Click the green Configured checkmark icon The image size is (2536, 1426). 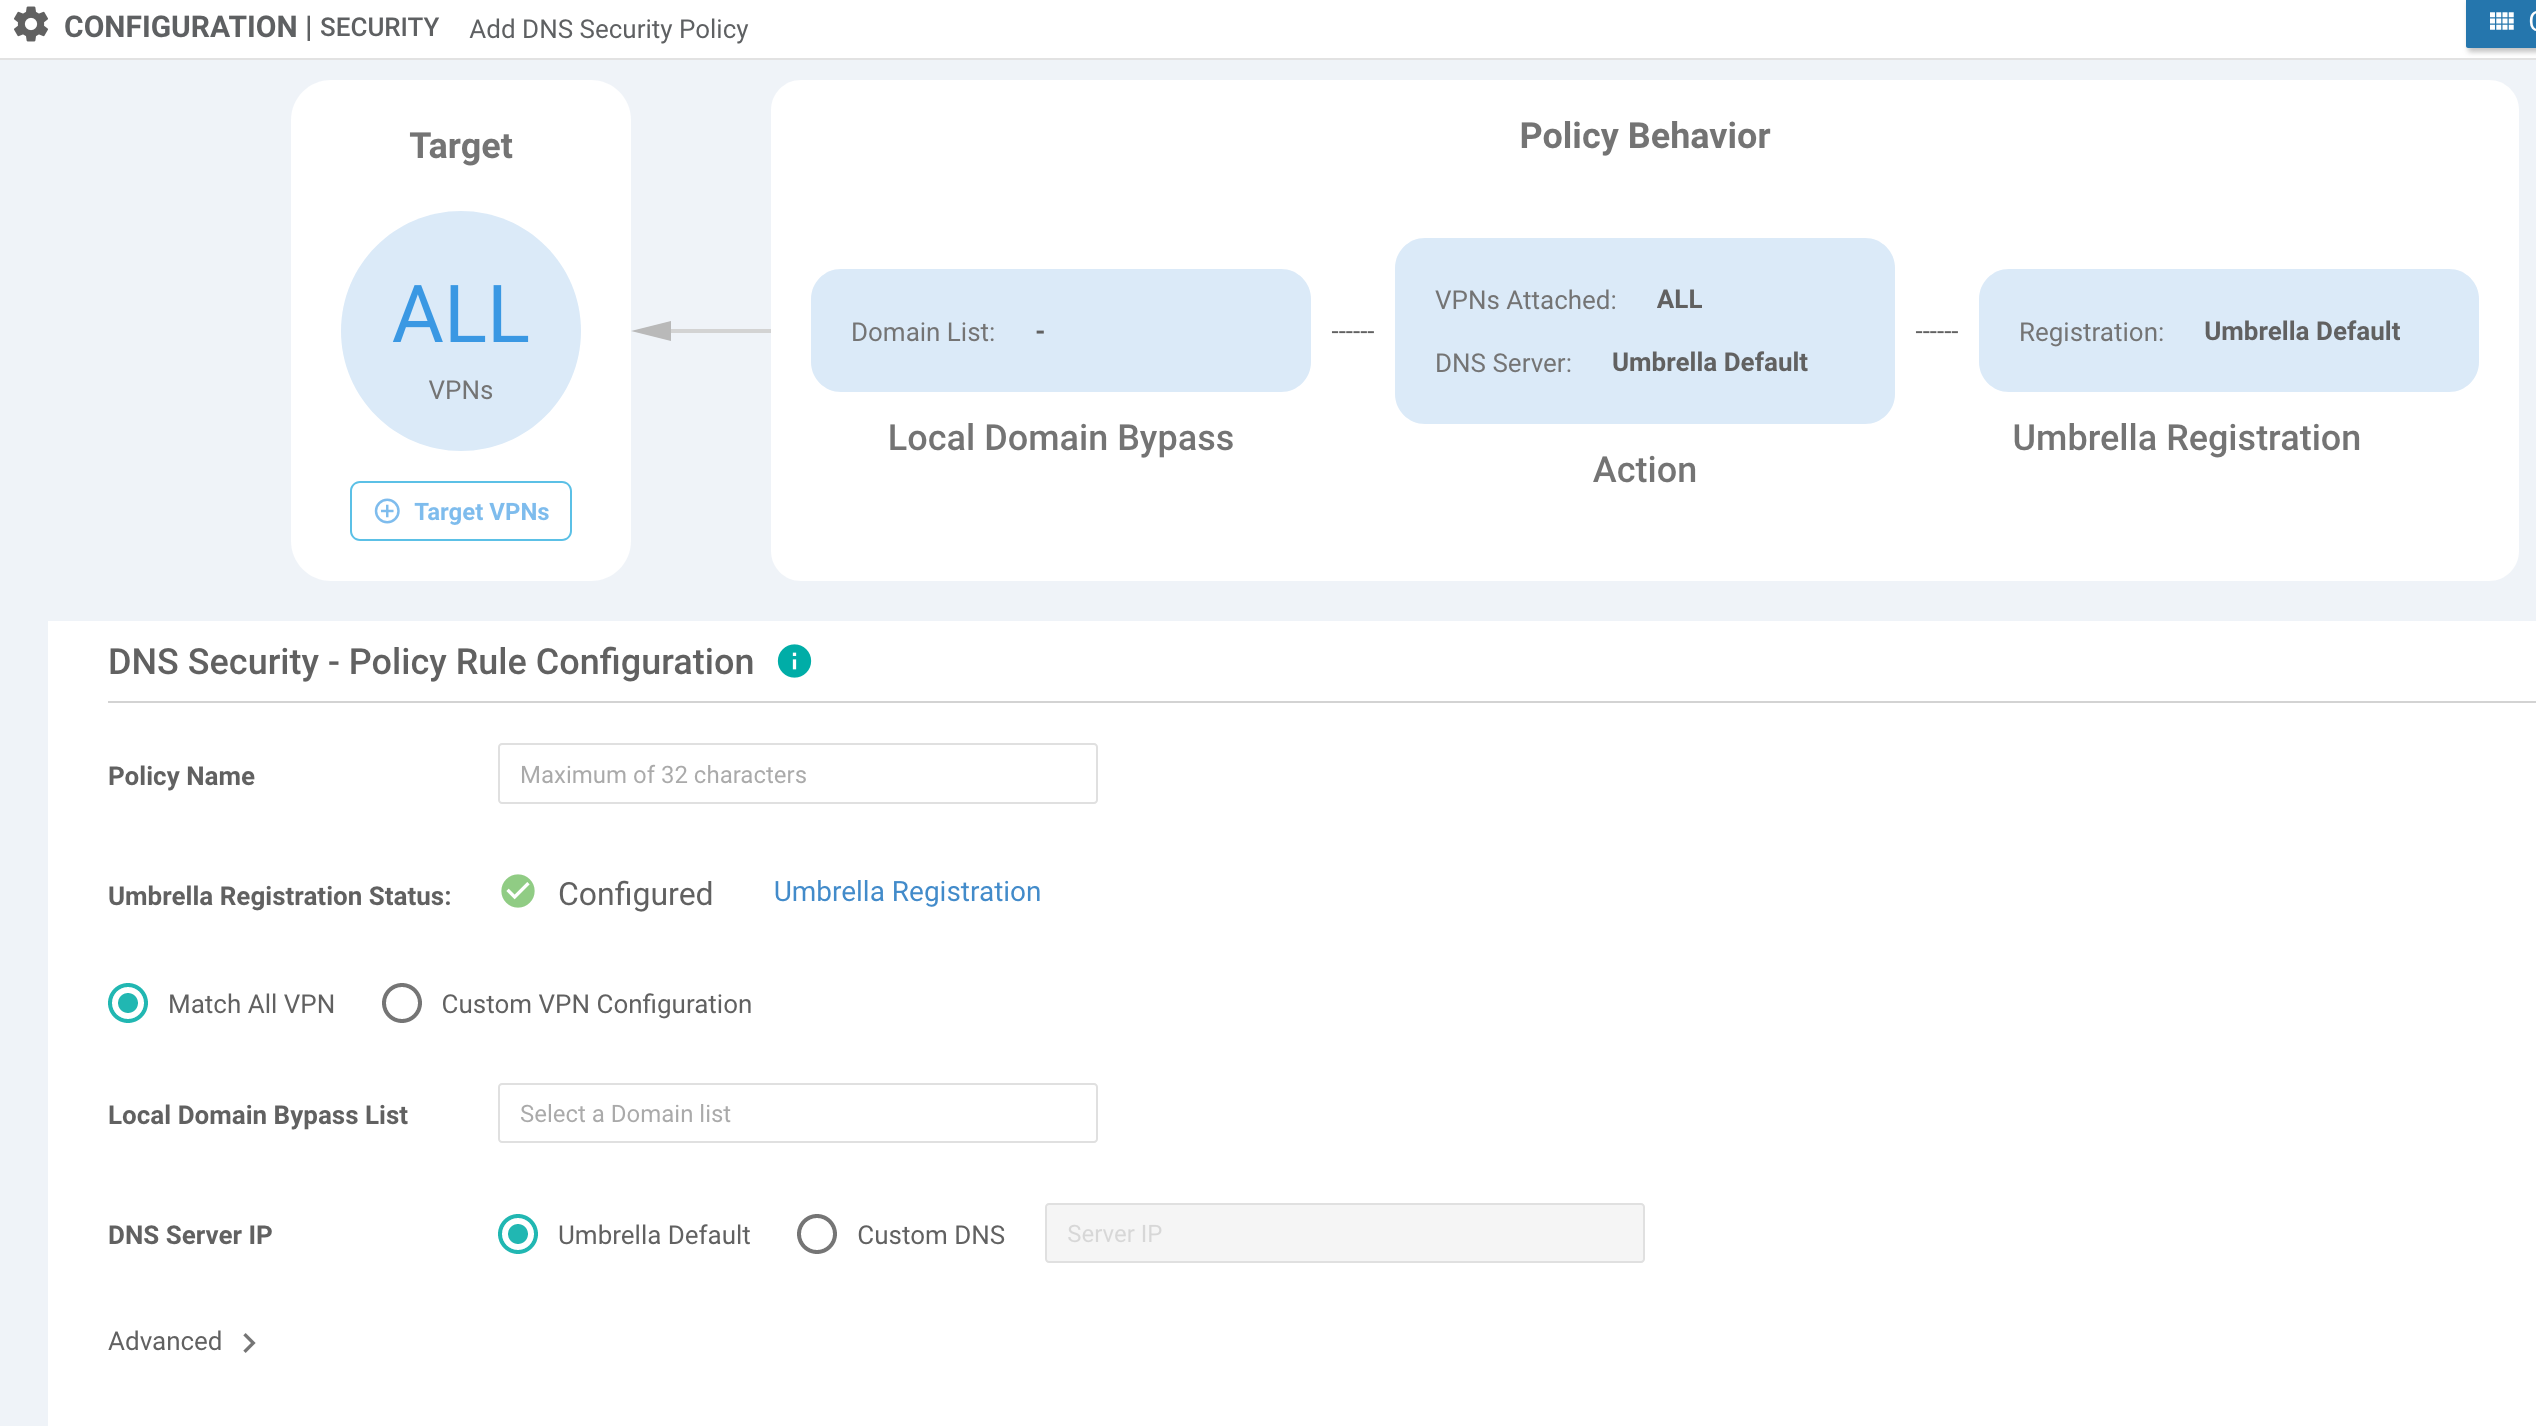tap(518, 891)
